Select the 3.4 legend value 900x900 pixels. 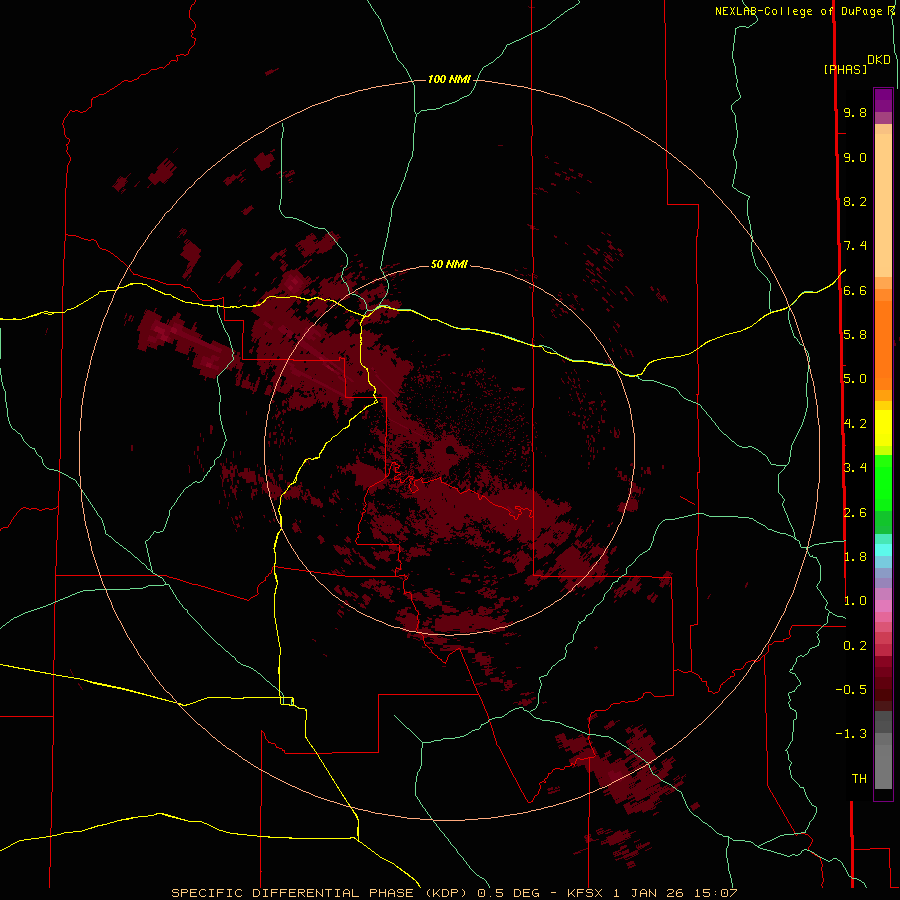[855, 468]
